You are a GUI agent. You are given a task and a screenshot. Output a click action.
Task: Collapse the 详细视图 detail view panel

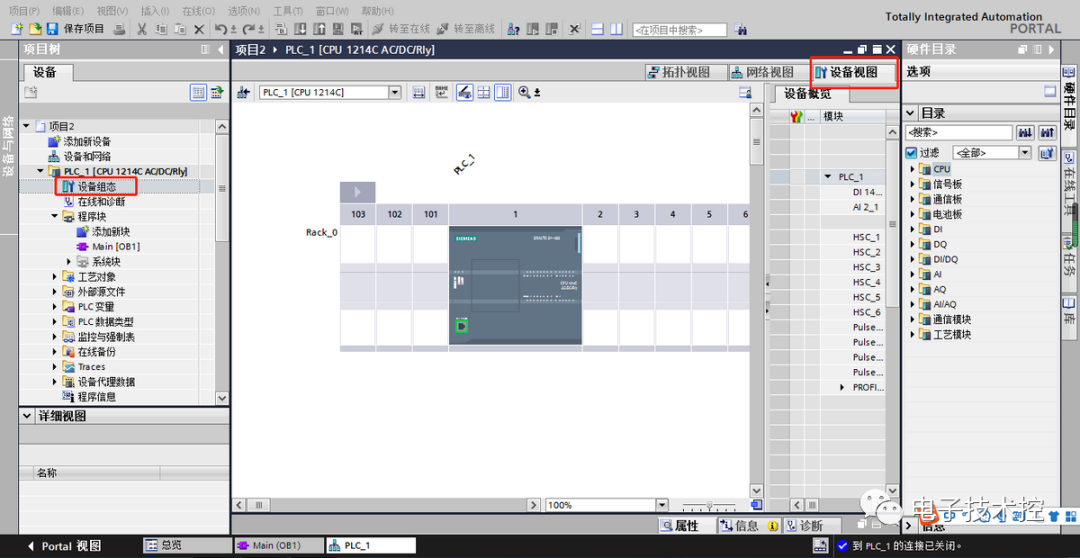[28, 416]
